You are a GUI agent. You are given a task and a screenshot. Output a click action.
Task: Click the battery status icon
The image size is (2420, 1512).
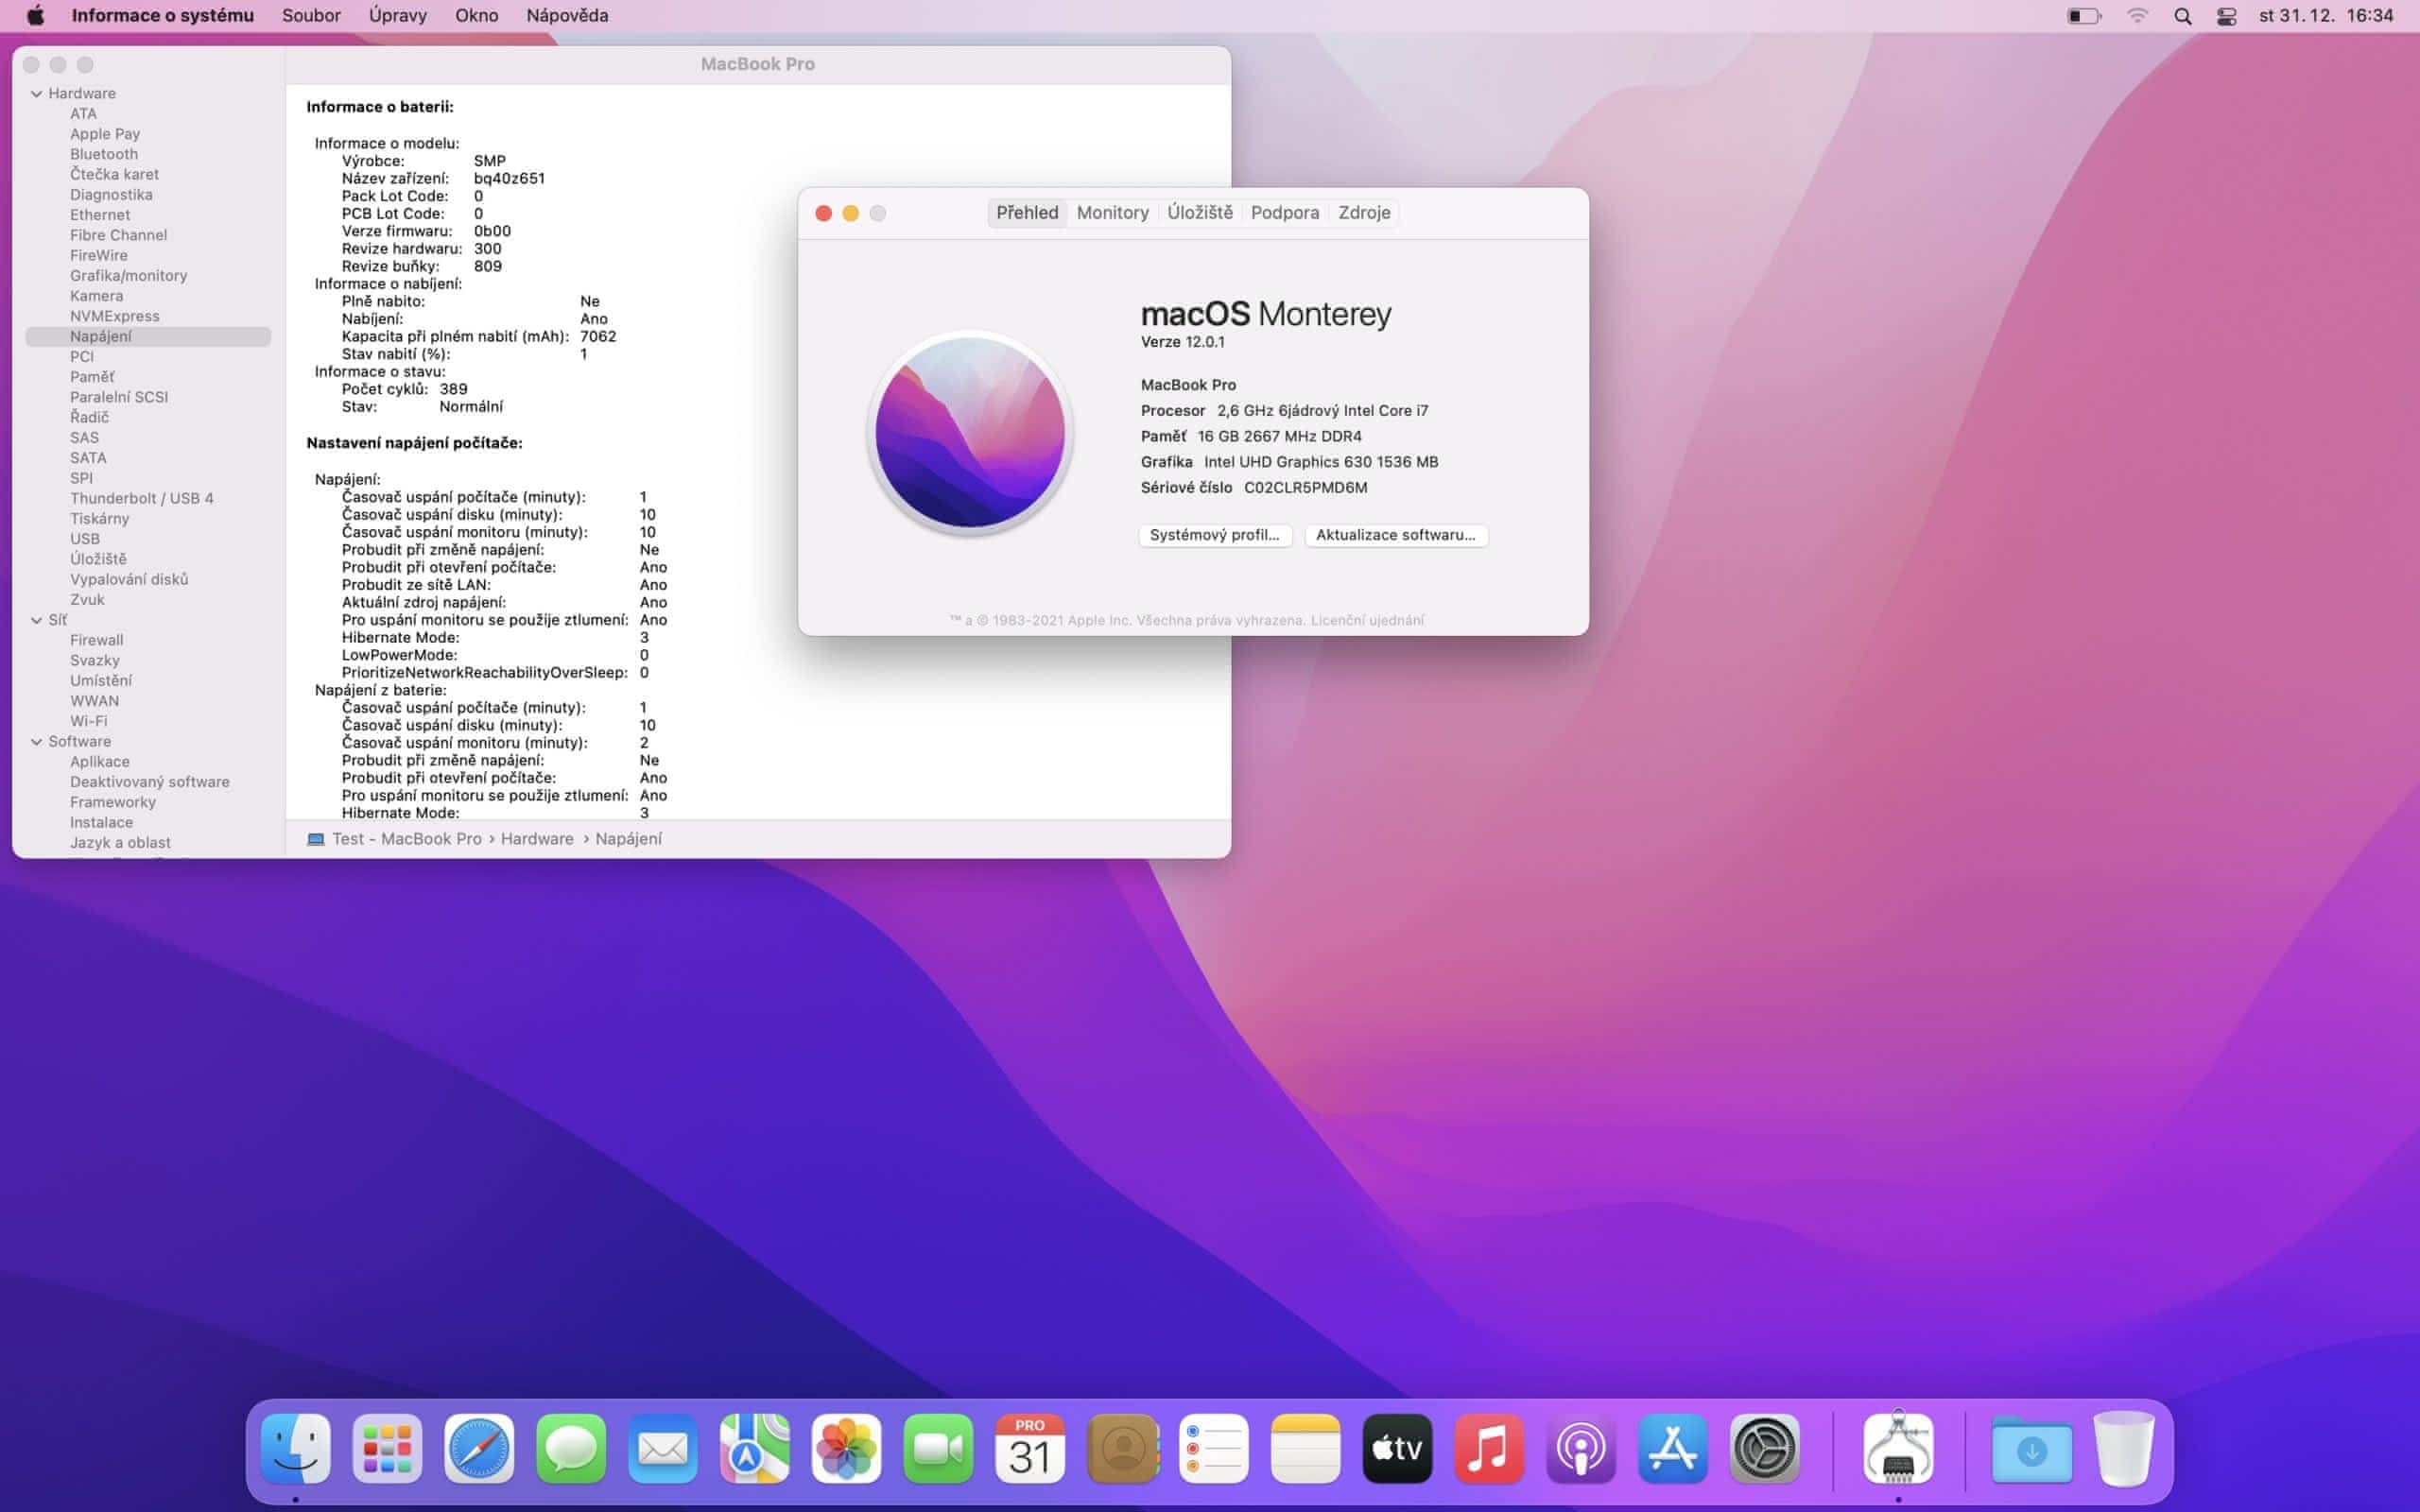[x=2083, y=16]
